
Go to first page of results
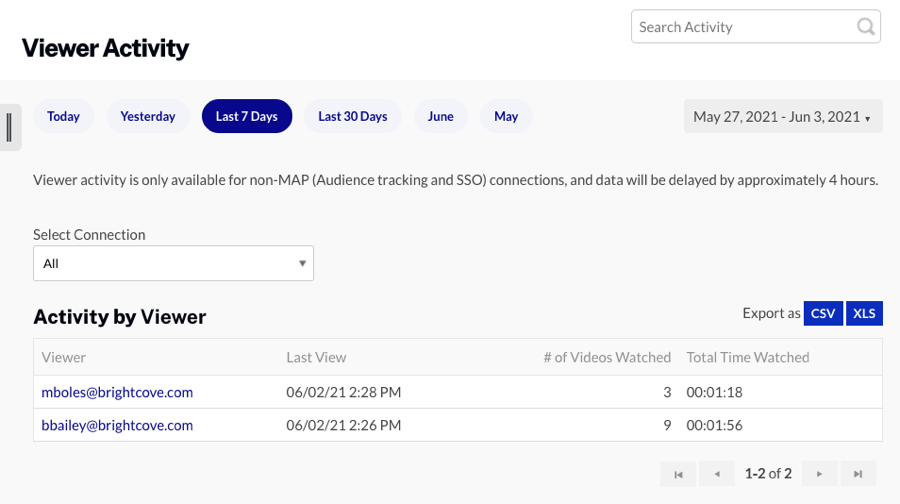click(678, 474)
